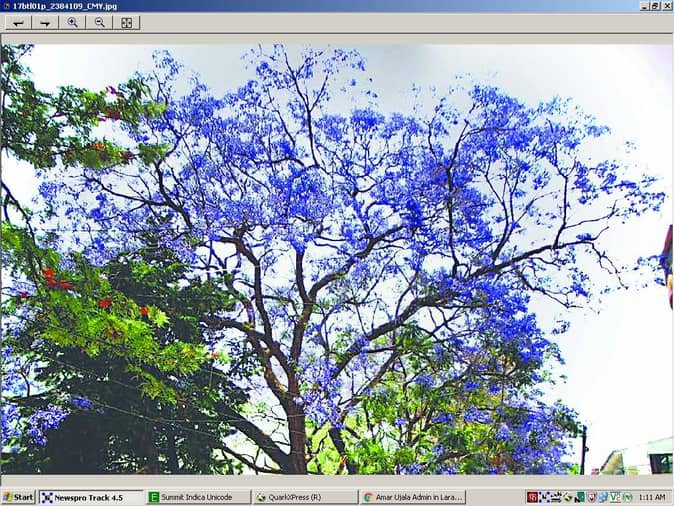Click the green V icon in system tray
Image resolution: width=674 pixels, height=506 pixels.
pos(615,497)
